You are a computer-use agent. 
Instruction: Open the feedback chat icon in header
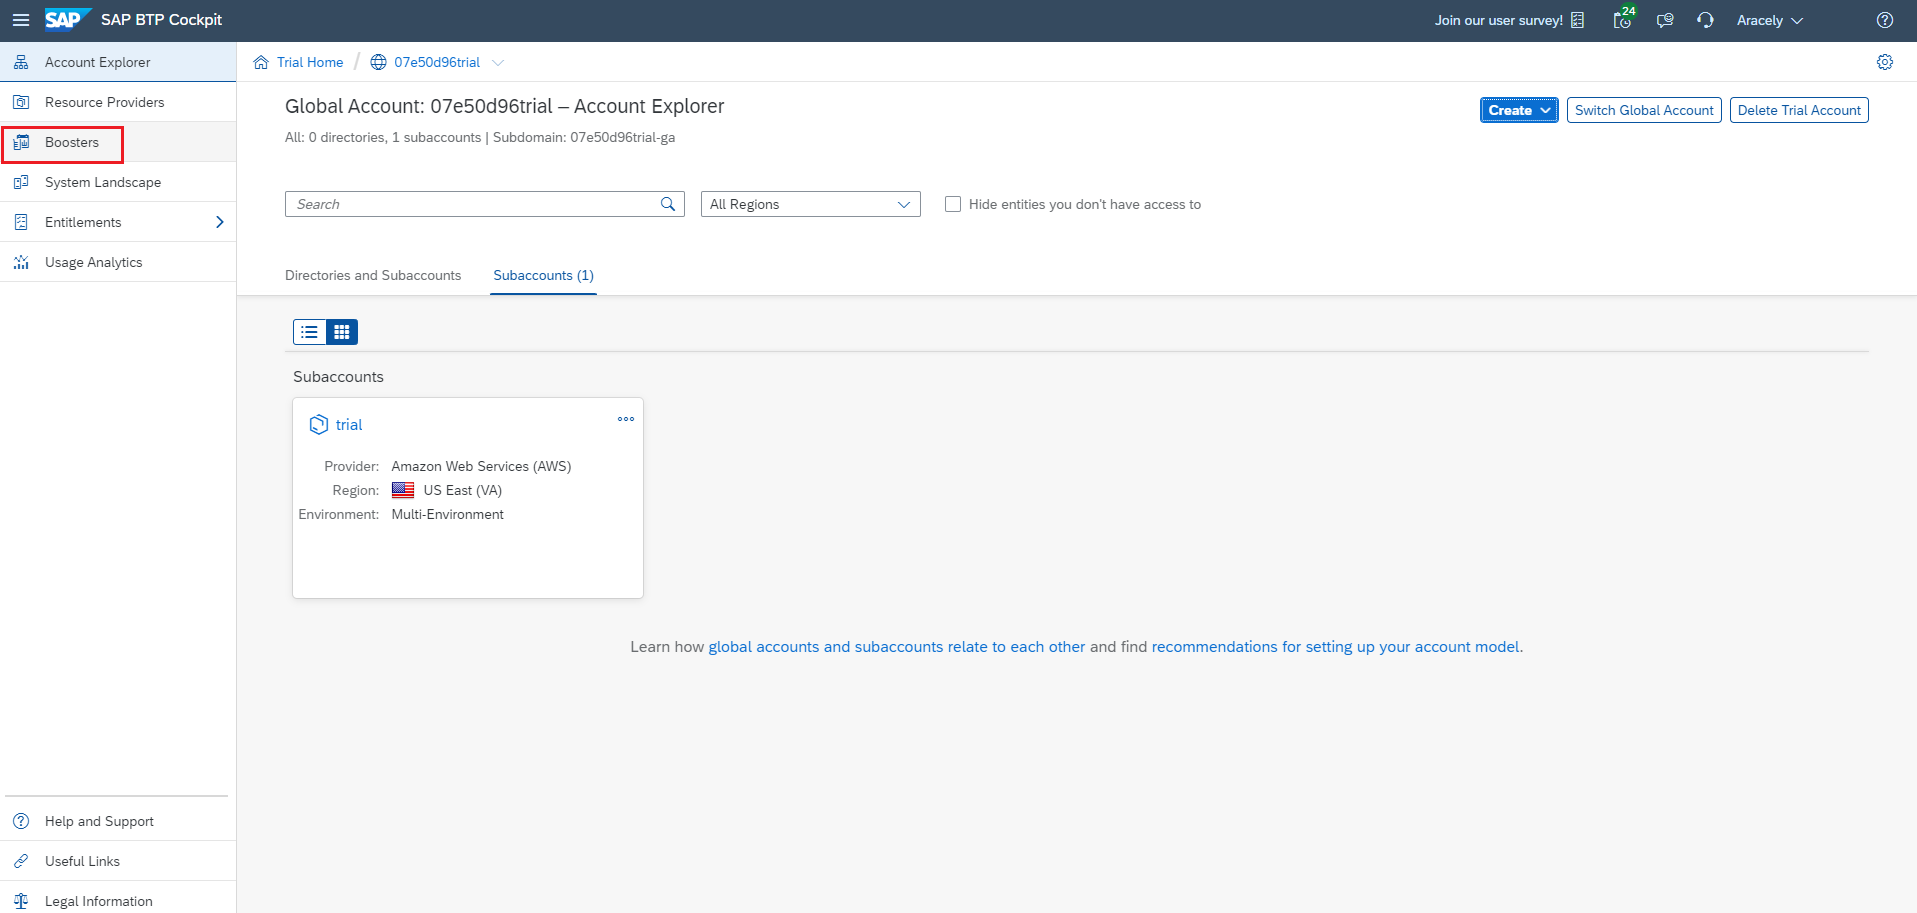pos(1664,20)
